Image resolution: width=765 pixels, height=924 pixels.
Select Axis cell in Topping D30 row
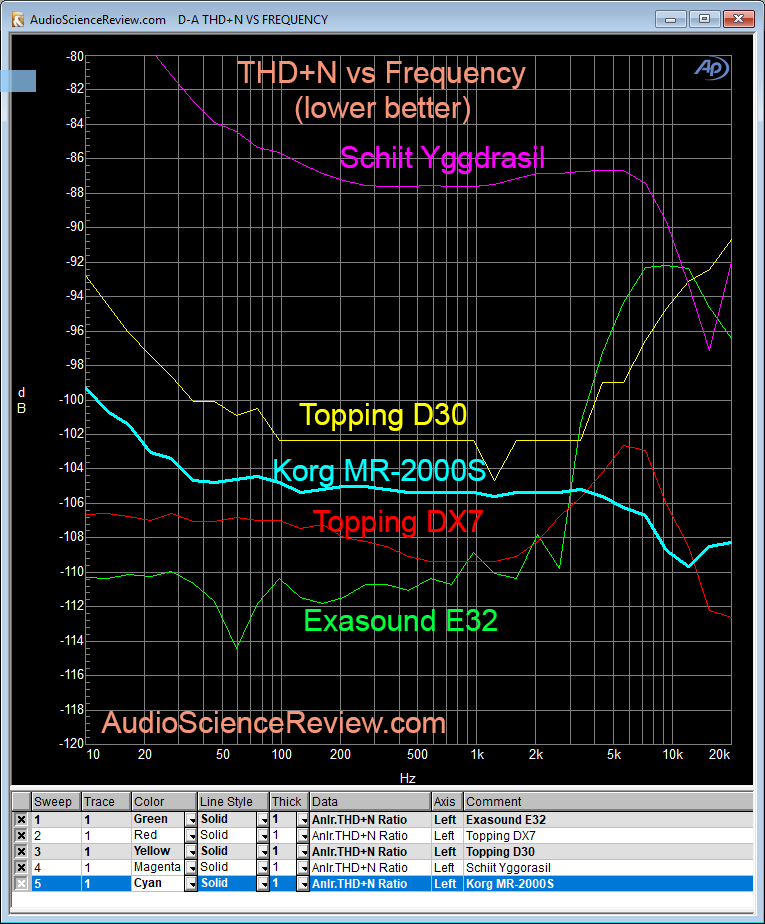(447, 852)
